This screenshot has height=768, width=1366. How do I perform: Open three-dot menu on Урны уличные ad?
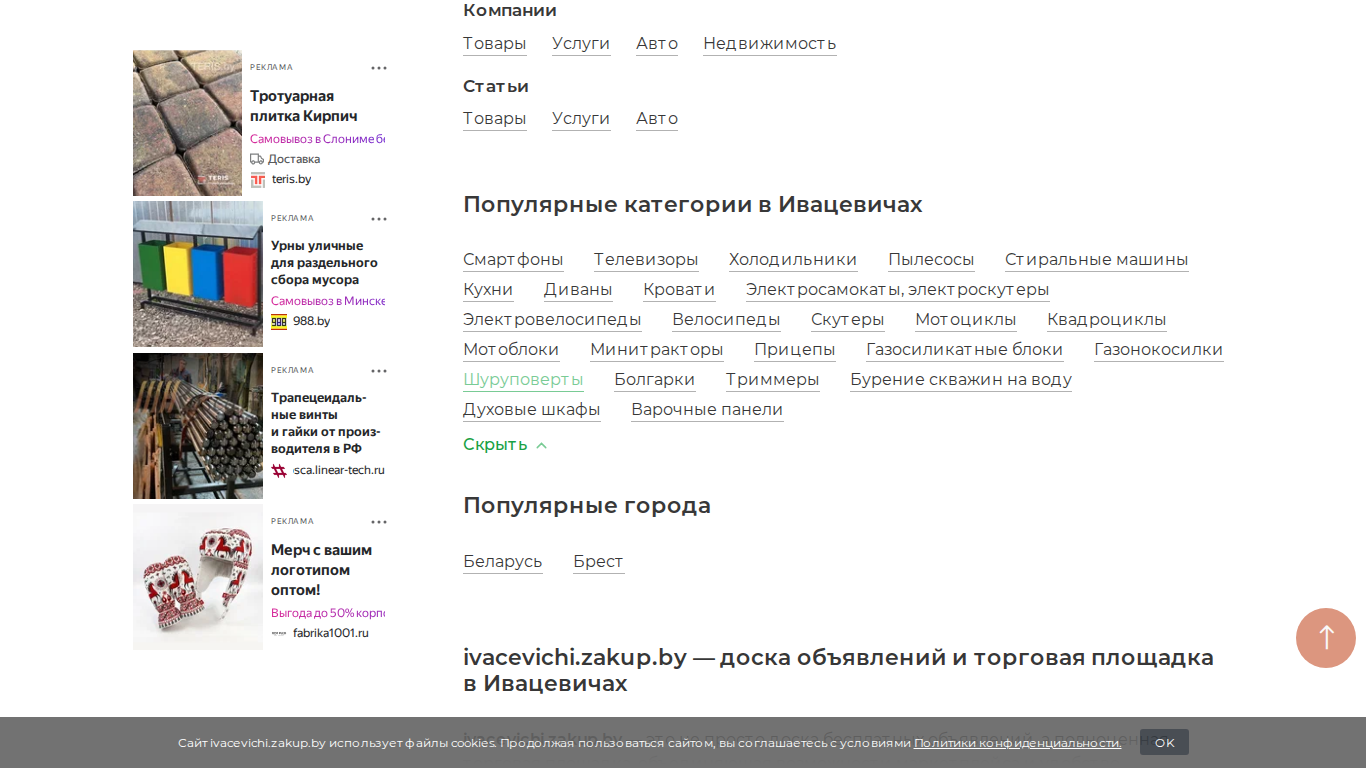click(379, 219)
